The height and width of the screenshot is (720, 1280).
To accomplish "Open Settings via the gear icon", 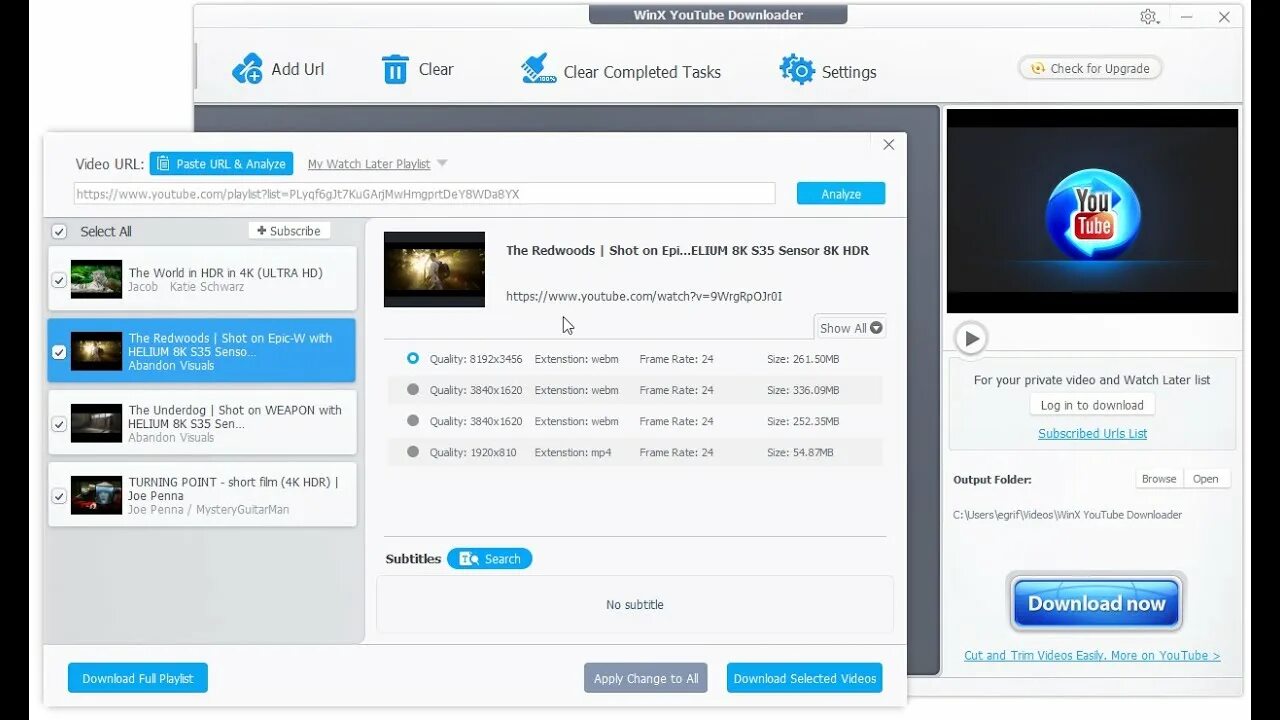I will [x=797, y=70].
